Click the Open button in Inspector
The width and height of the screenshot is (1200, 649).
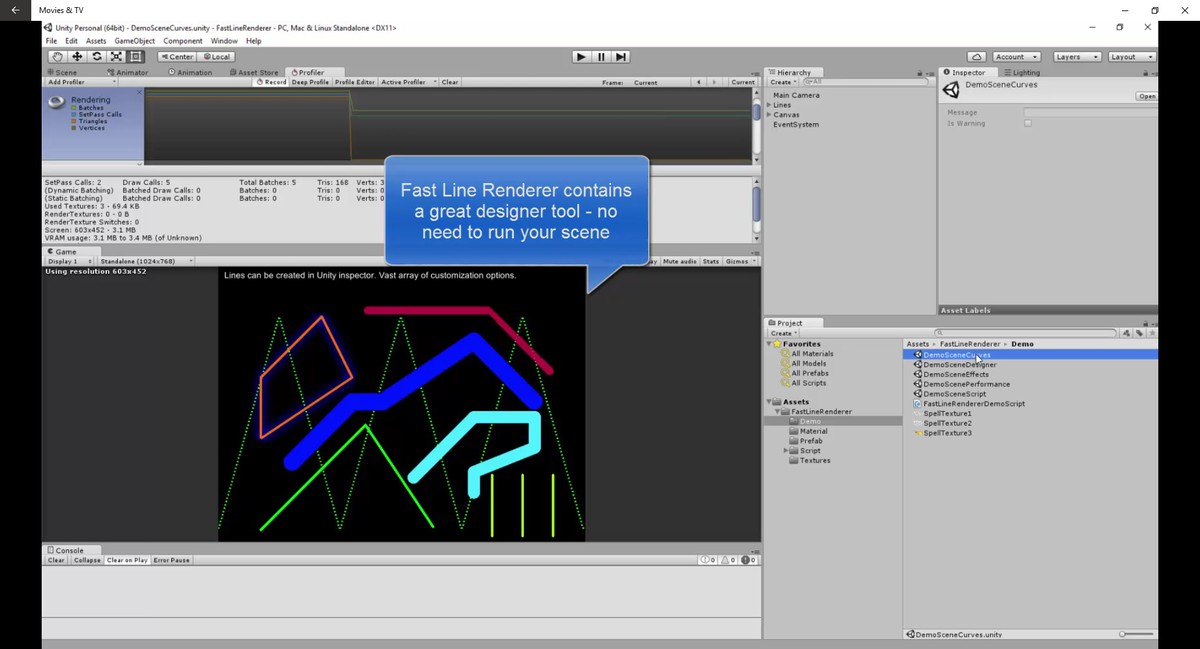(1147, 97)
